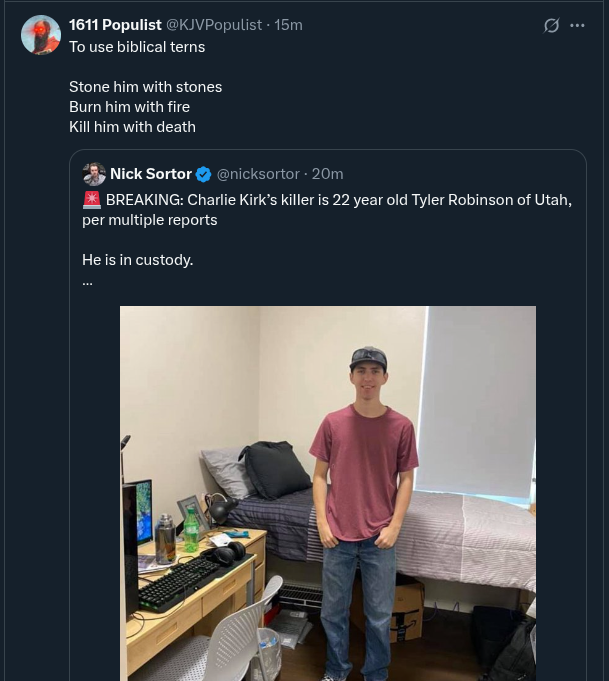The width and height of the screenshot is (609, 681).
Task: Open the post's 15m timestamp link
Action: (x=288, y=25)
